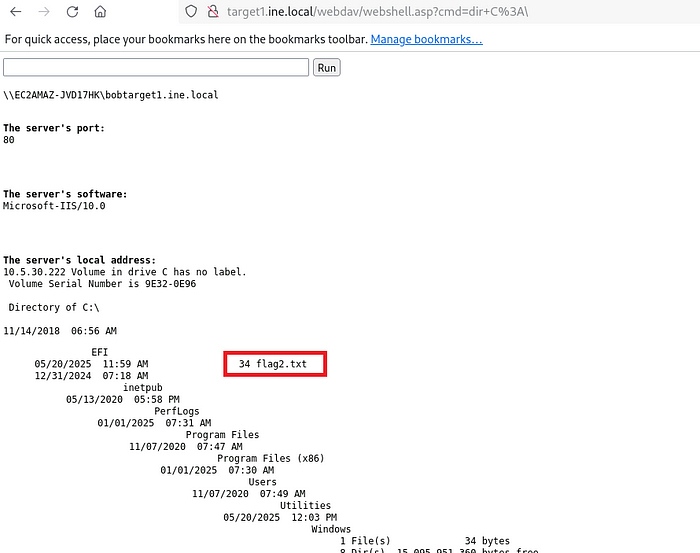This screenshot has width=700, height=553.
Task: Click the webshell command input box
Action: coord(156,67)
